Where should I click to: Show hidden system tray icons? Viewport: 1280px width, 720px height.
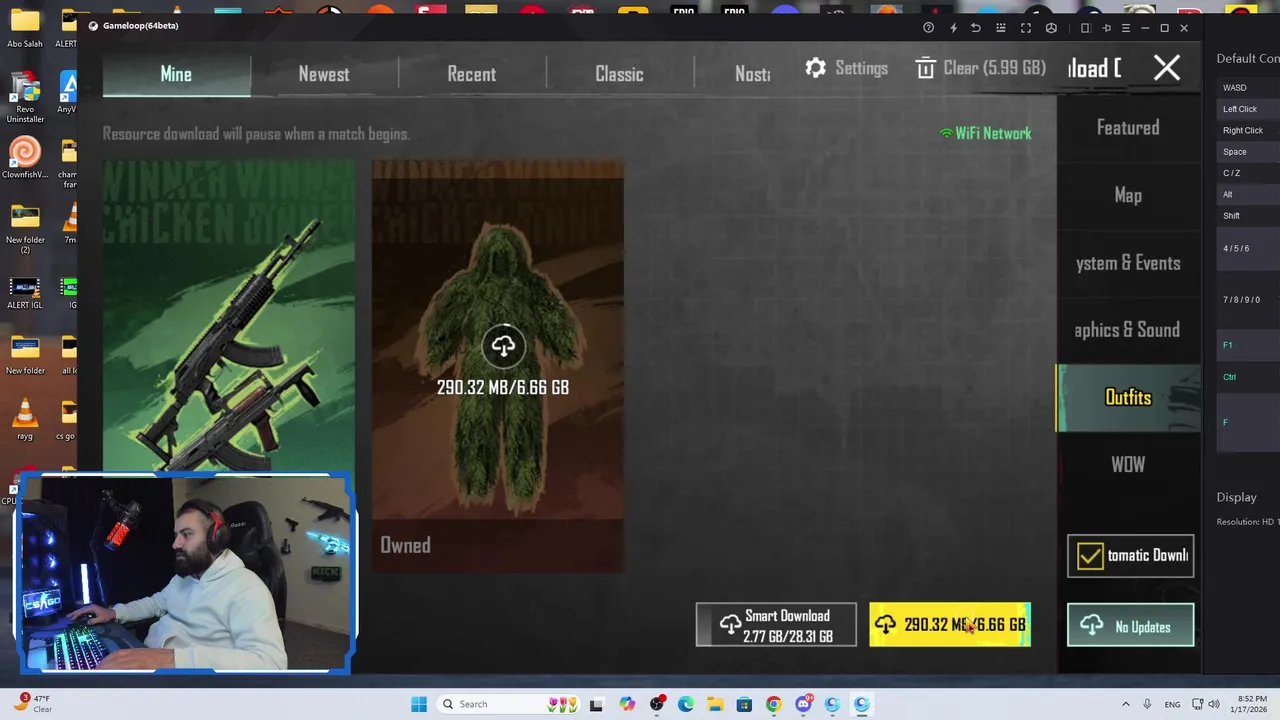coord(1125,704)
